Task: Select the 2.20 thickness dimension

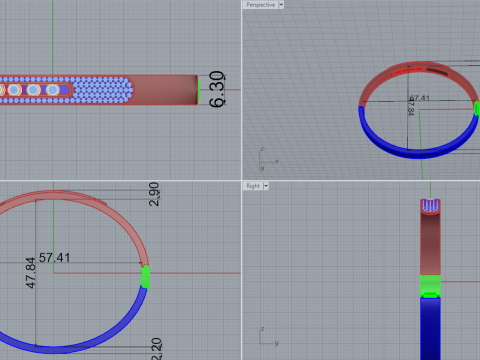Action: [x=156, y=349]
